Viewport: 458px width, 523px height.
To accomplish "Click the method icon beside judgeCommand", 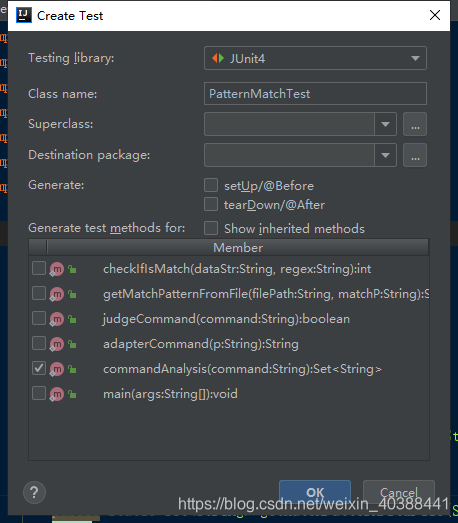I will [x=57, y=319].
